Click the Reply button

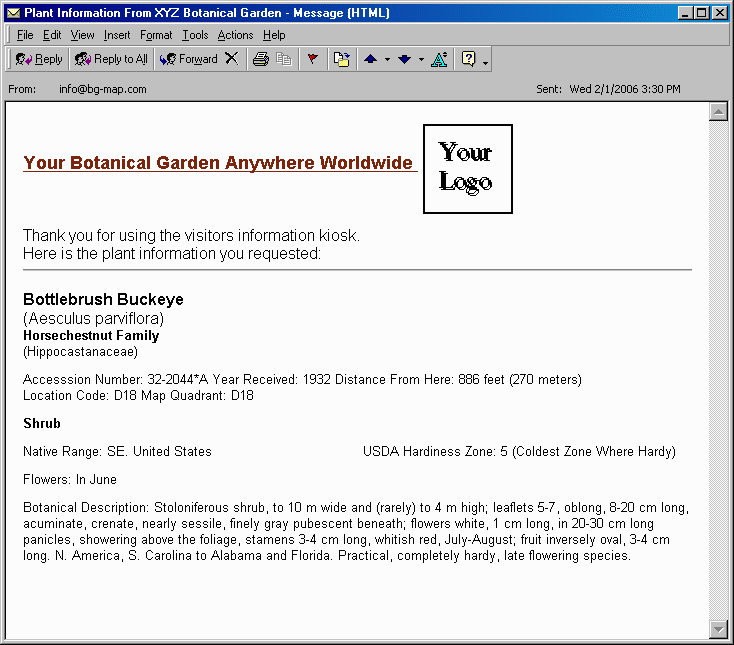39,59
